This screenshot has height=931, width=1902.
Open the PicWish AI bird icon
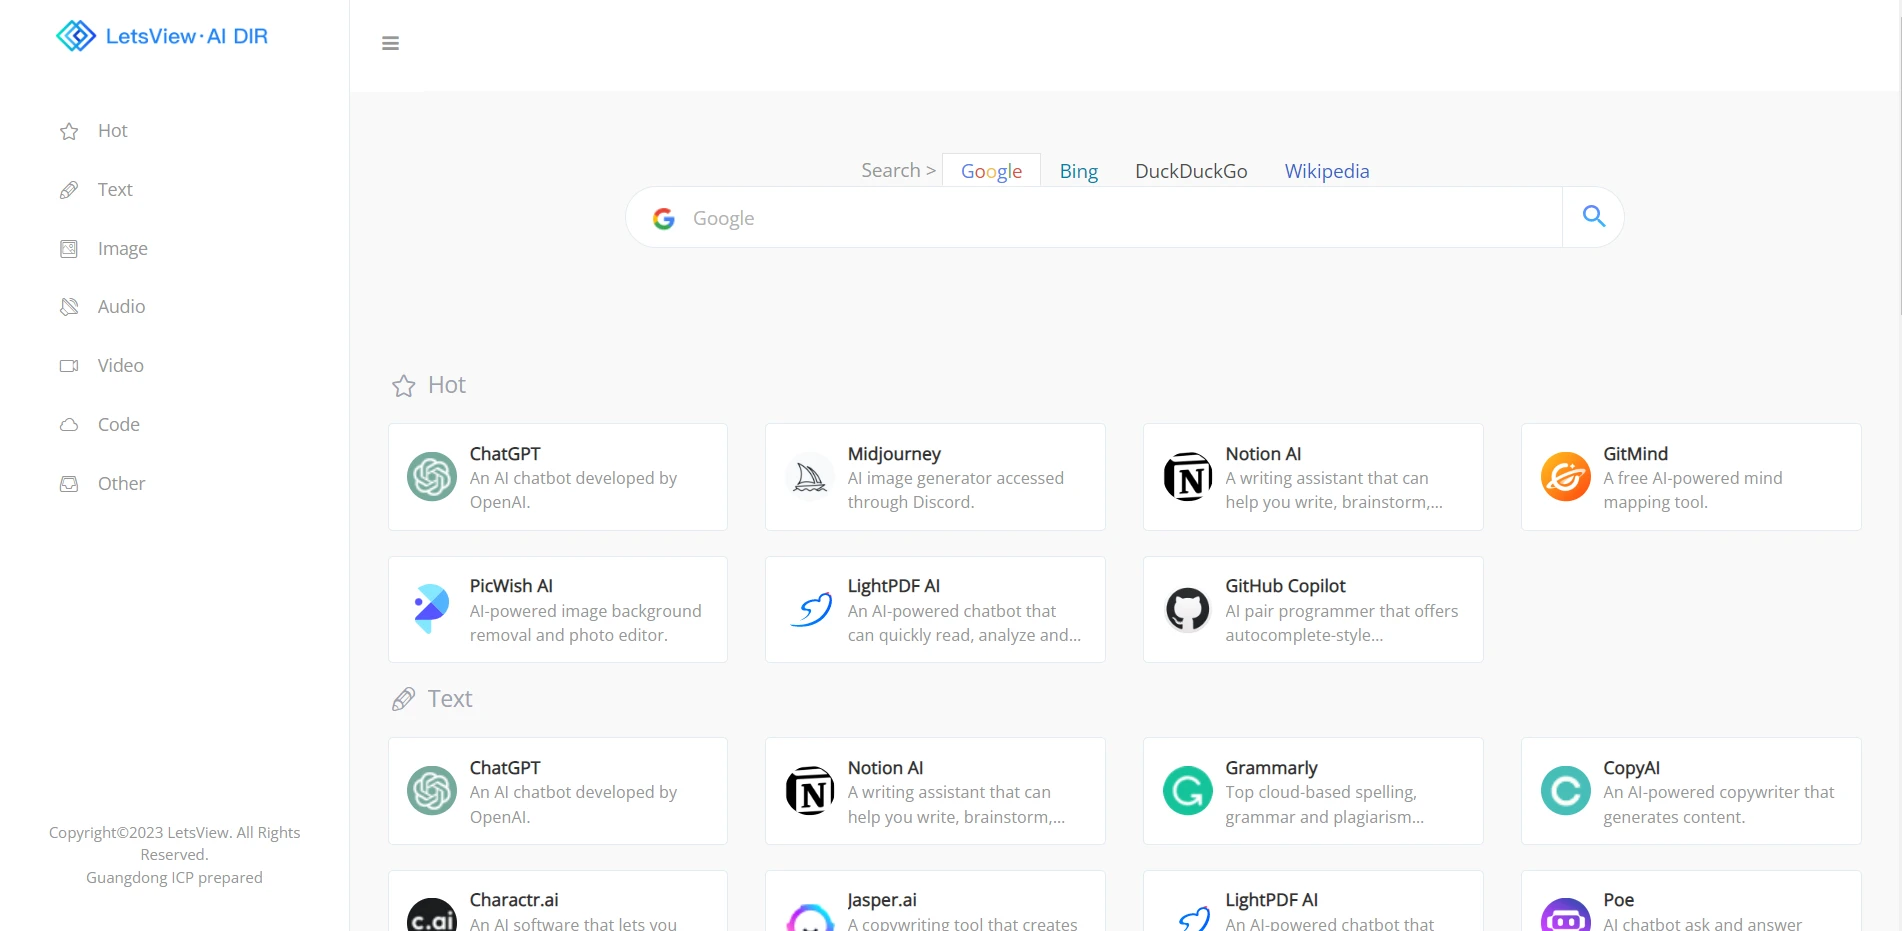click(432, 609)
